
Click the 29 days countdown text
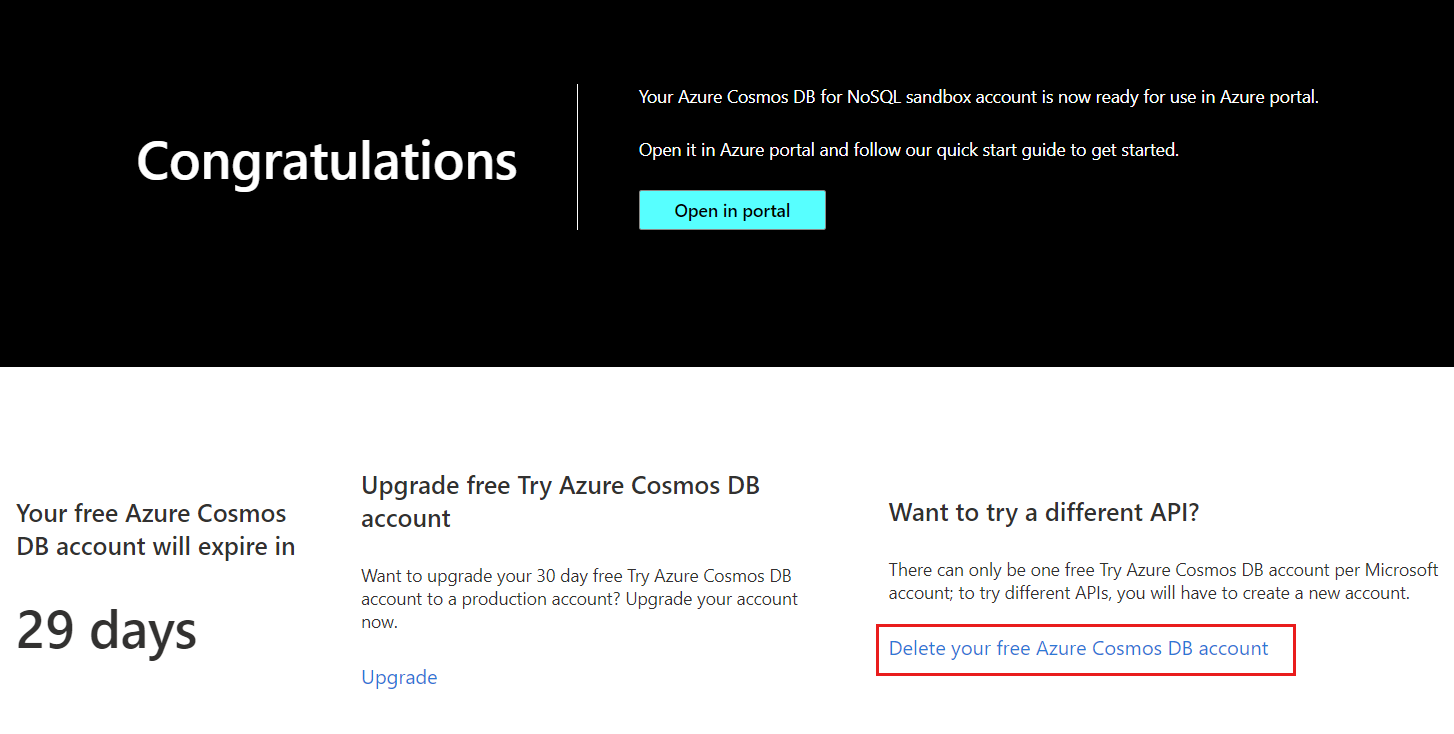107,630
